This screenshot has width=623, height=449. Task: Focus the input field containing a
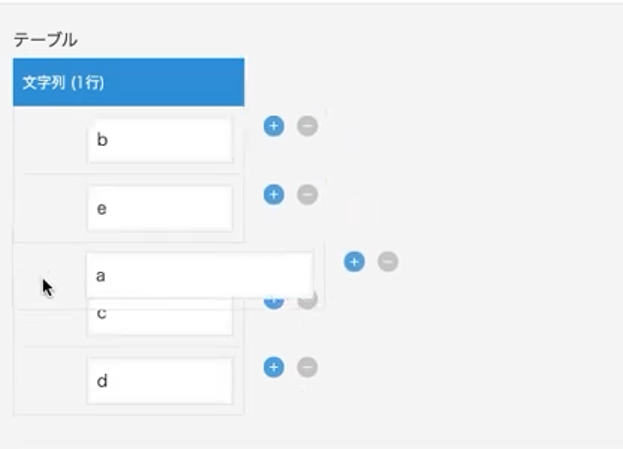pyautogui.click(x=199, y=275)
